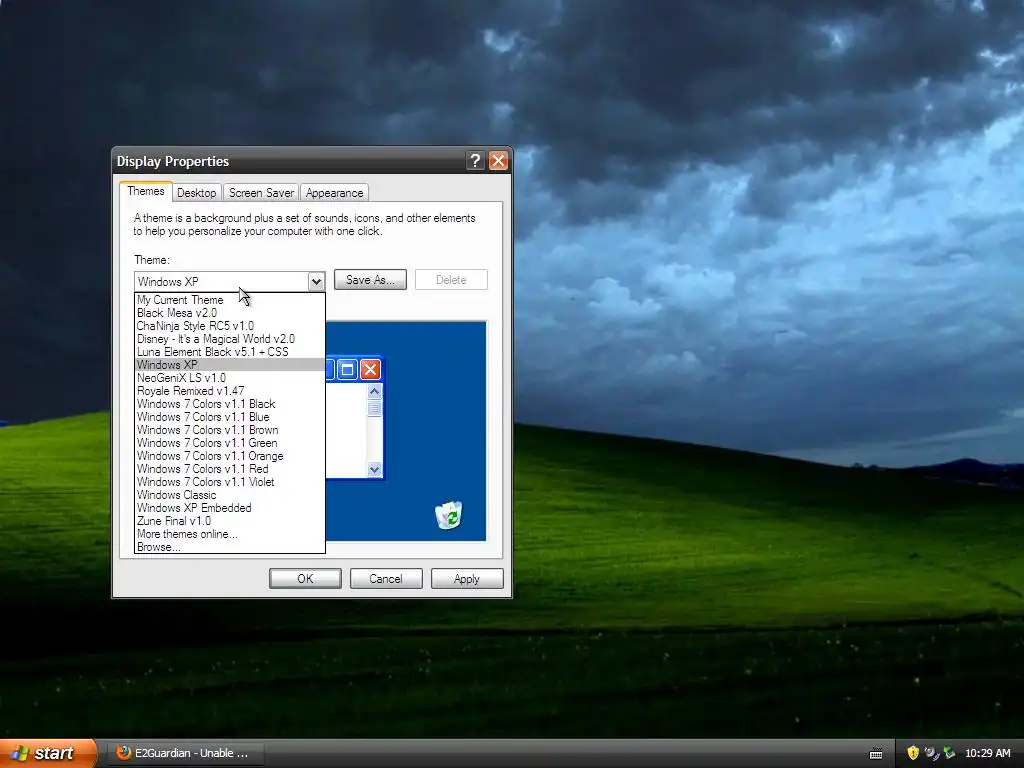Image resolution: width=1024 pixels, height=768 pixels.
Task: Select the Windows Classic theme
Action: (229, 495)
